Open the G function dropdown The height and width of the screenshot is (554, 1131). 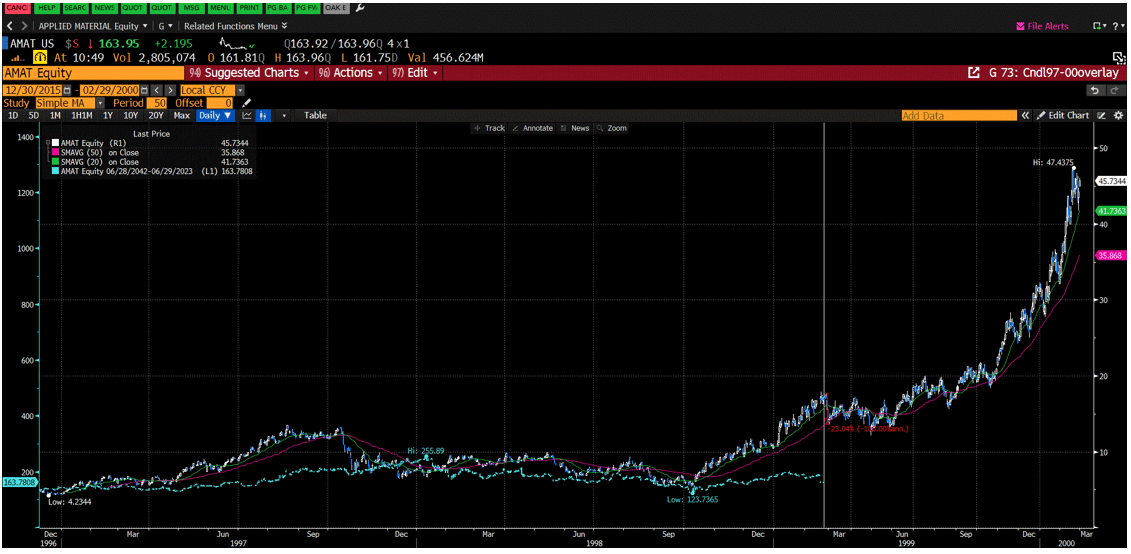tap(165, 26)
